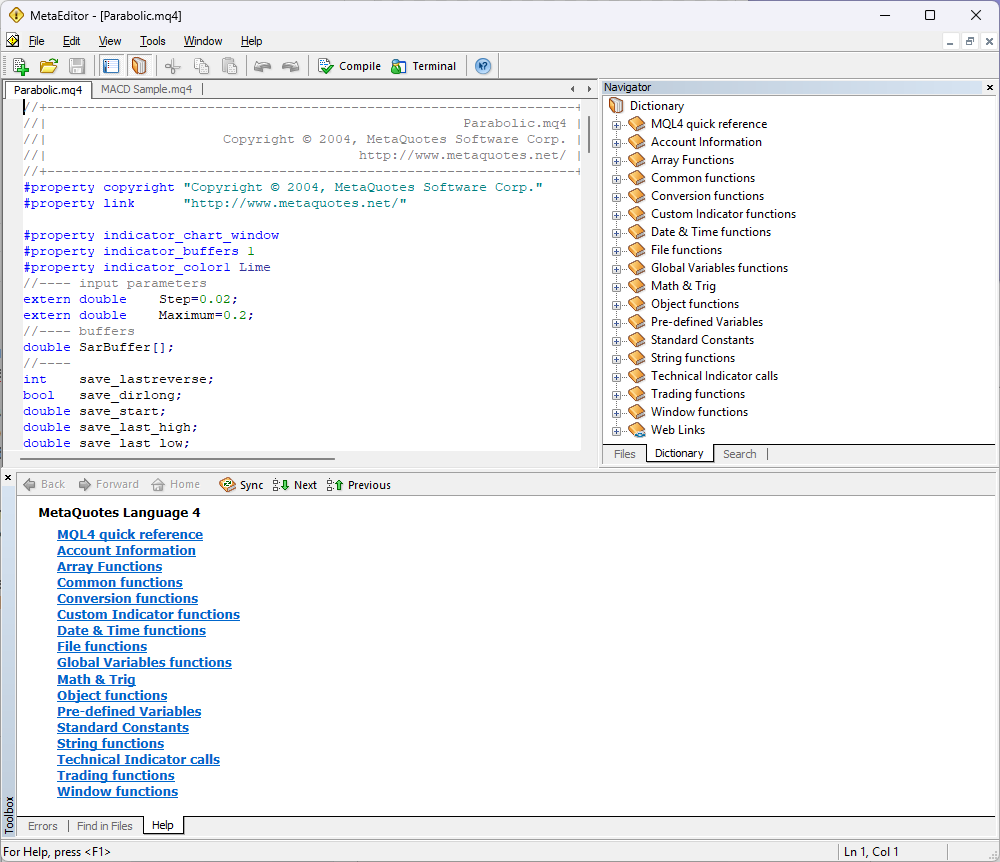Image resolution: width=1000 pixels, height=862 pixels.
Task: Click the editor vertical scrollbar thumb
Action: (589, 135)
